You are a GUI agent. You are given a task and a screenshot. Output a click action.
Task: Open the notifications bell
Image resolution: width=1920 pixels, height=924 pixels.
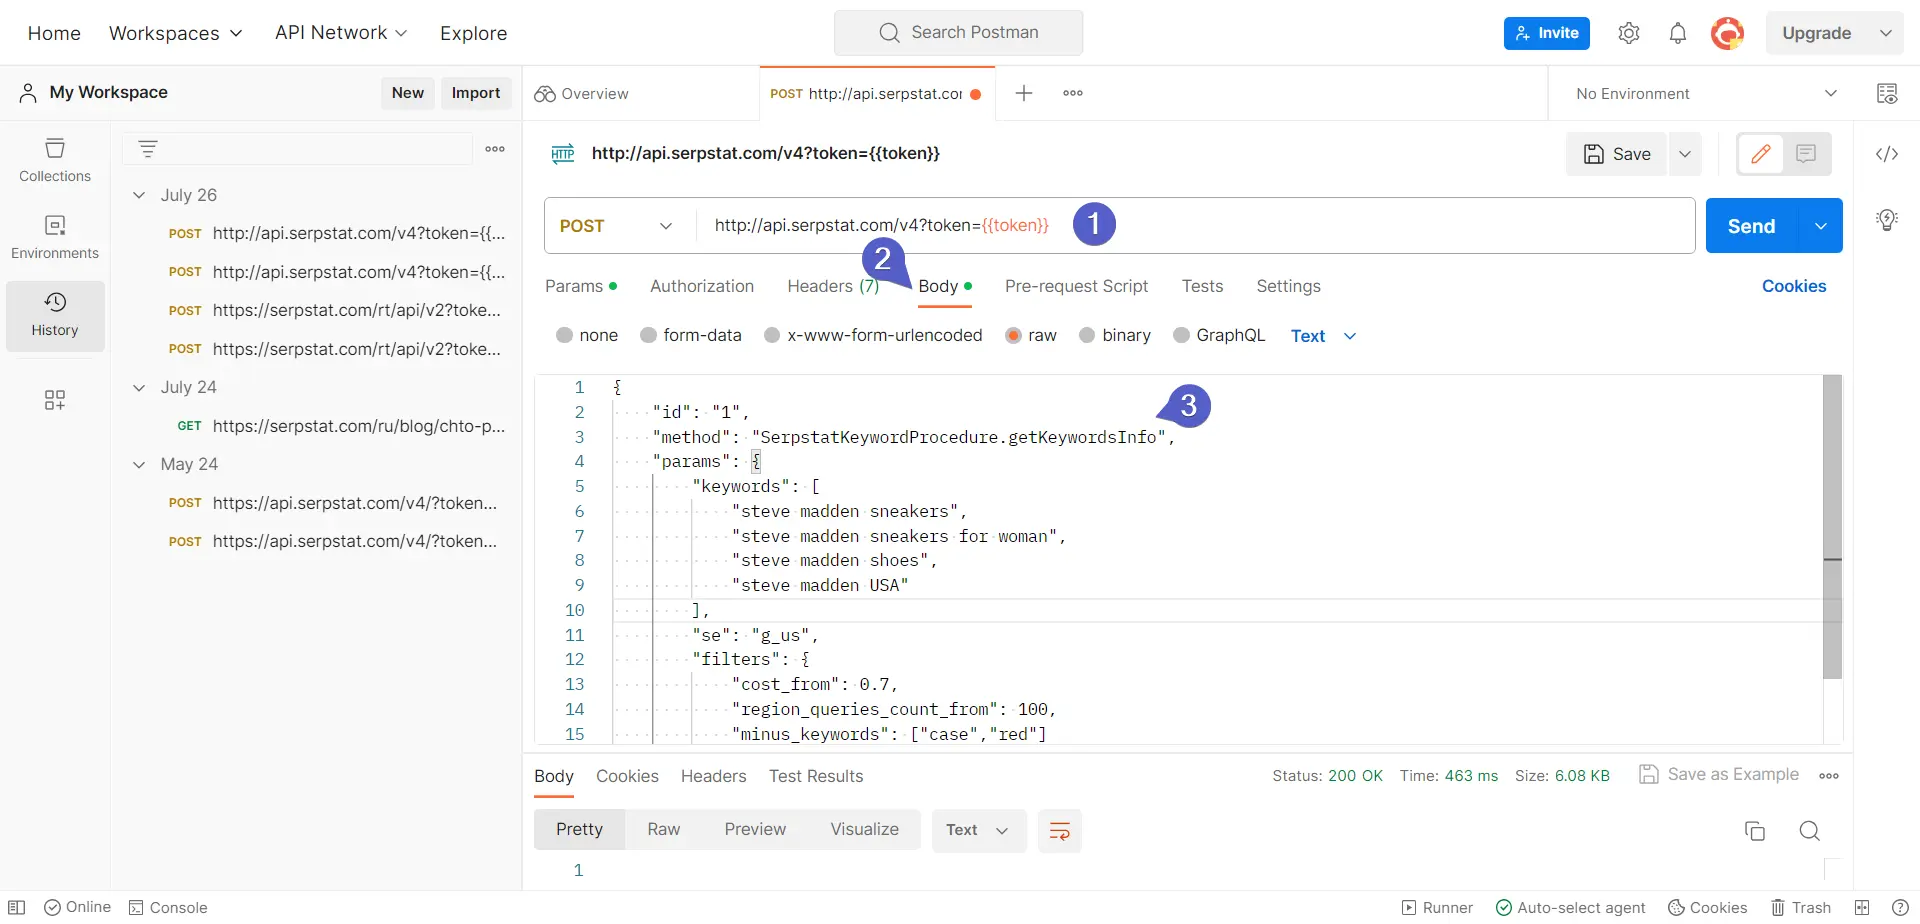point(1678,33)
